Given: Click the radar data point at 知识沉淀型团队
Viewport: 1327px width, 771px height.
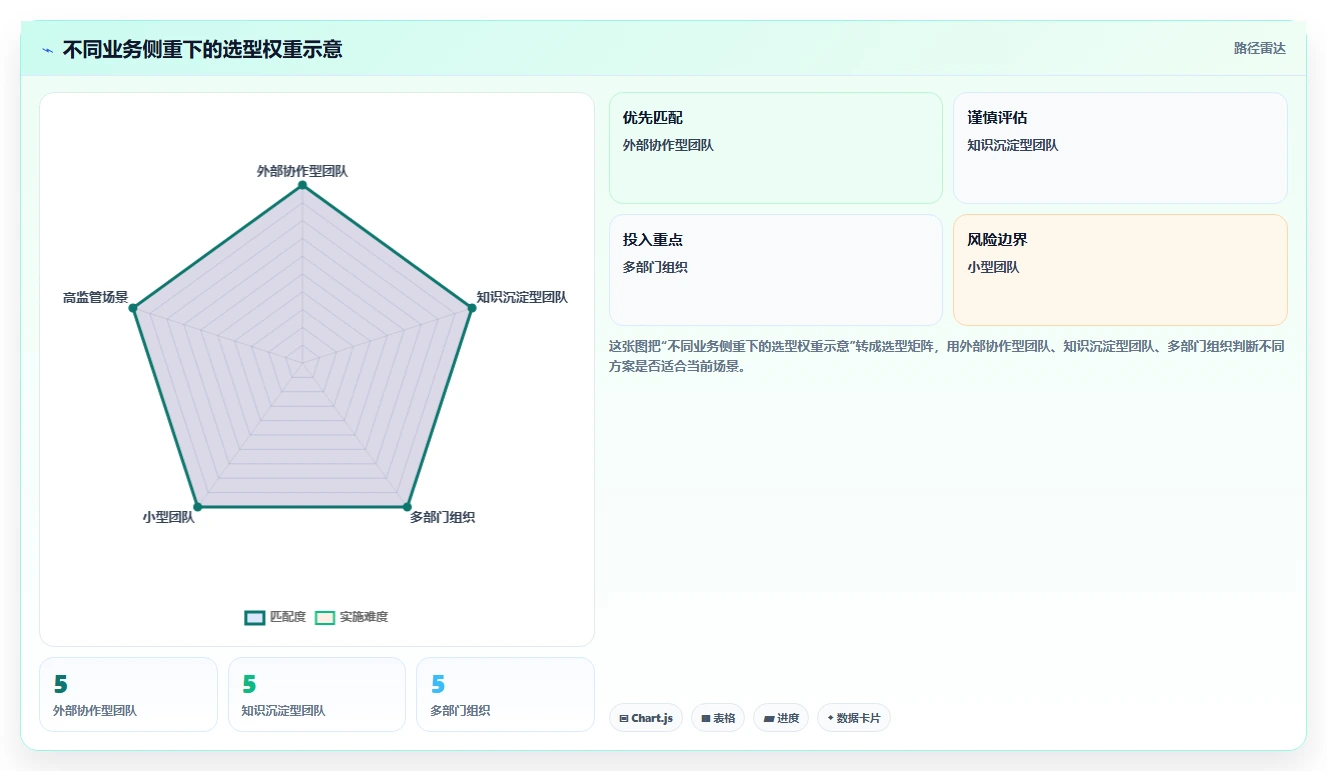Looking at the screenshot, I should coord(471,308).
